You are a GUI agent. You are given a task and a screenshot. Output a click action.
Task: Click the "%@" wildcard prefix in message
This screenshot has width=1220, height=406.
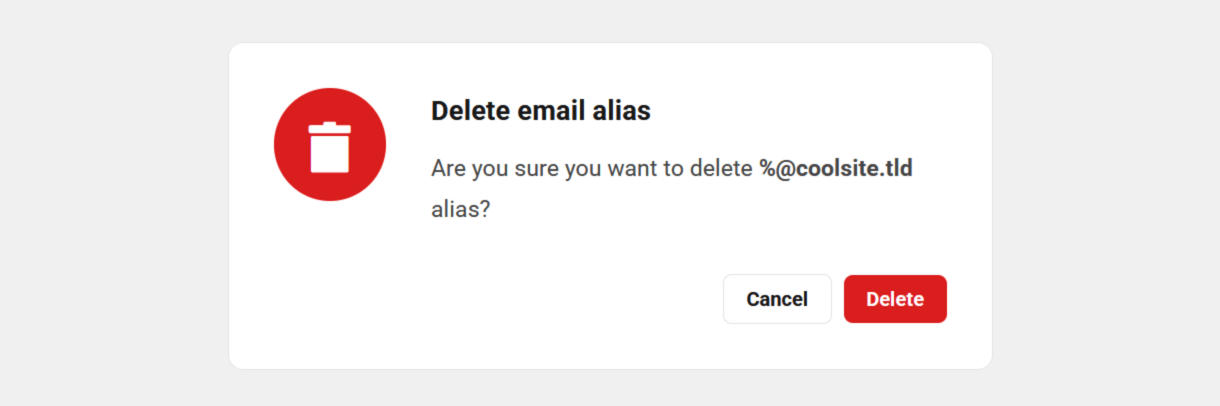[x=775, y=168]
